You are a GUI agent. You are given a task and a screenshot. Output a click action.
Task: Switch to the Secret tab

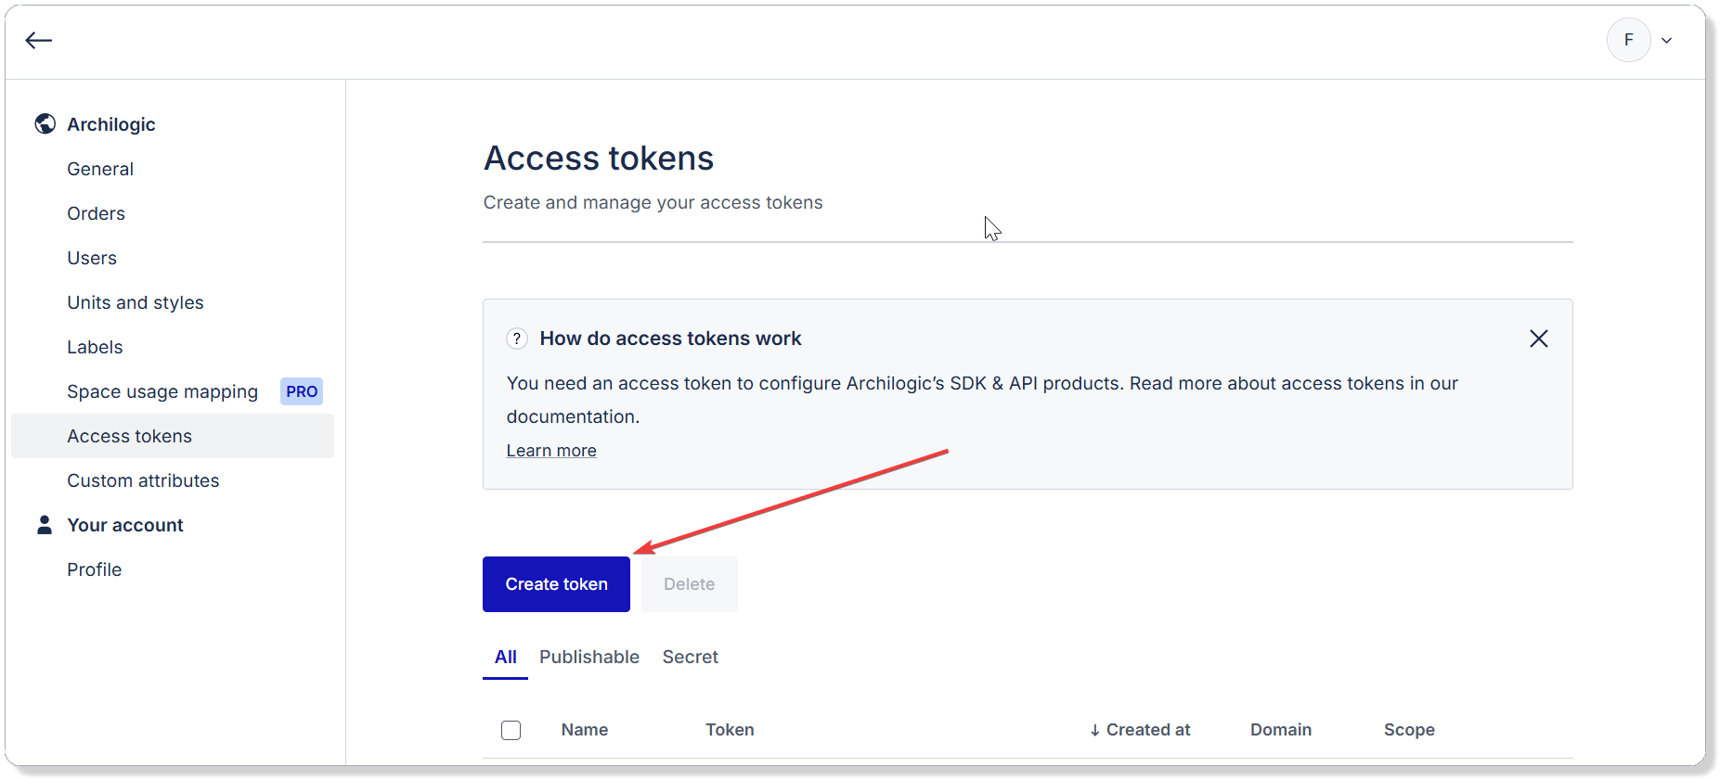tap(690, 657)
